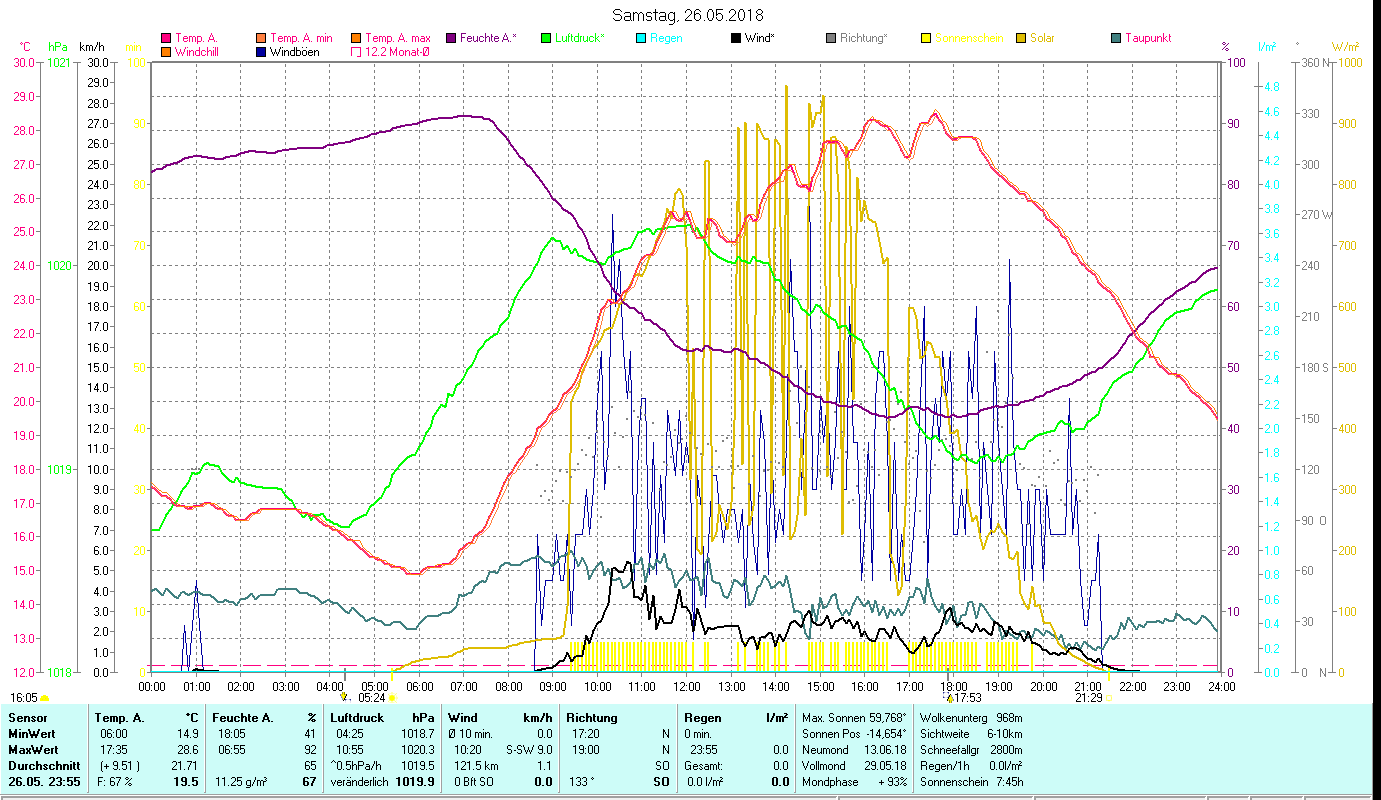Click the 23:00 mark on the time axis
This screenshot has height=800, width=1381.
[1177, 686]
